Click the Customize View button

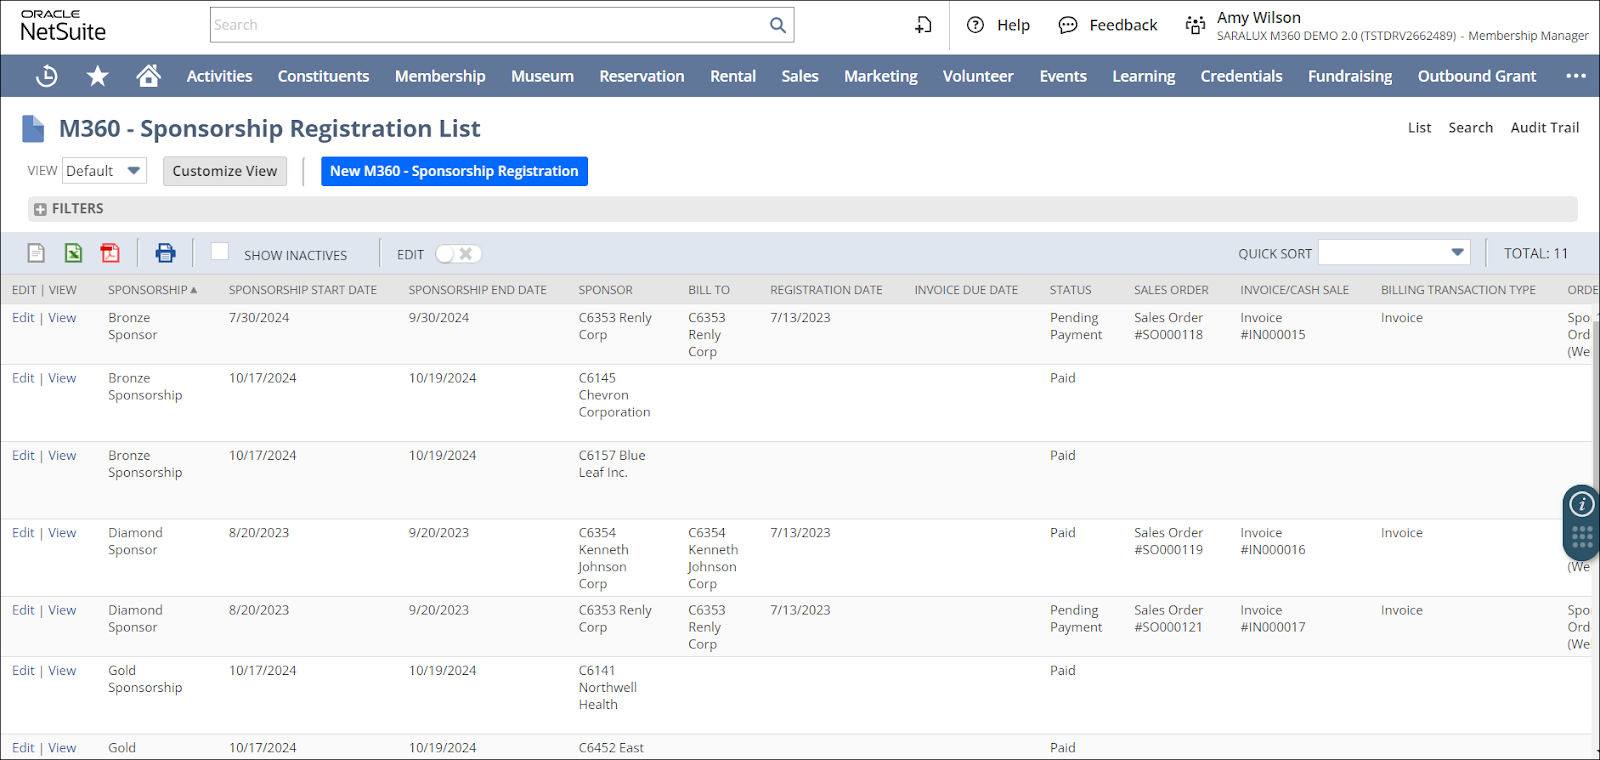[x=224, y=171]
